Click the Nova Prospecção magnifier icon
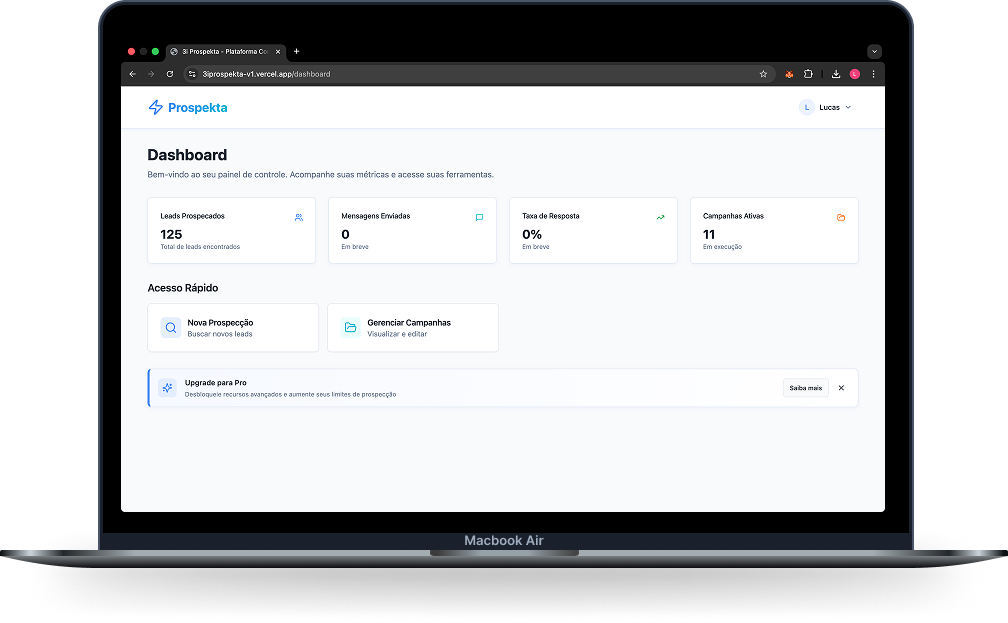The width and height of the screenshot is (1008, 623). point(171,327)
